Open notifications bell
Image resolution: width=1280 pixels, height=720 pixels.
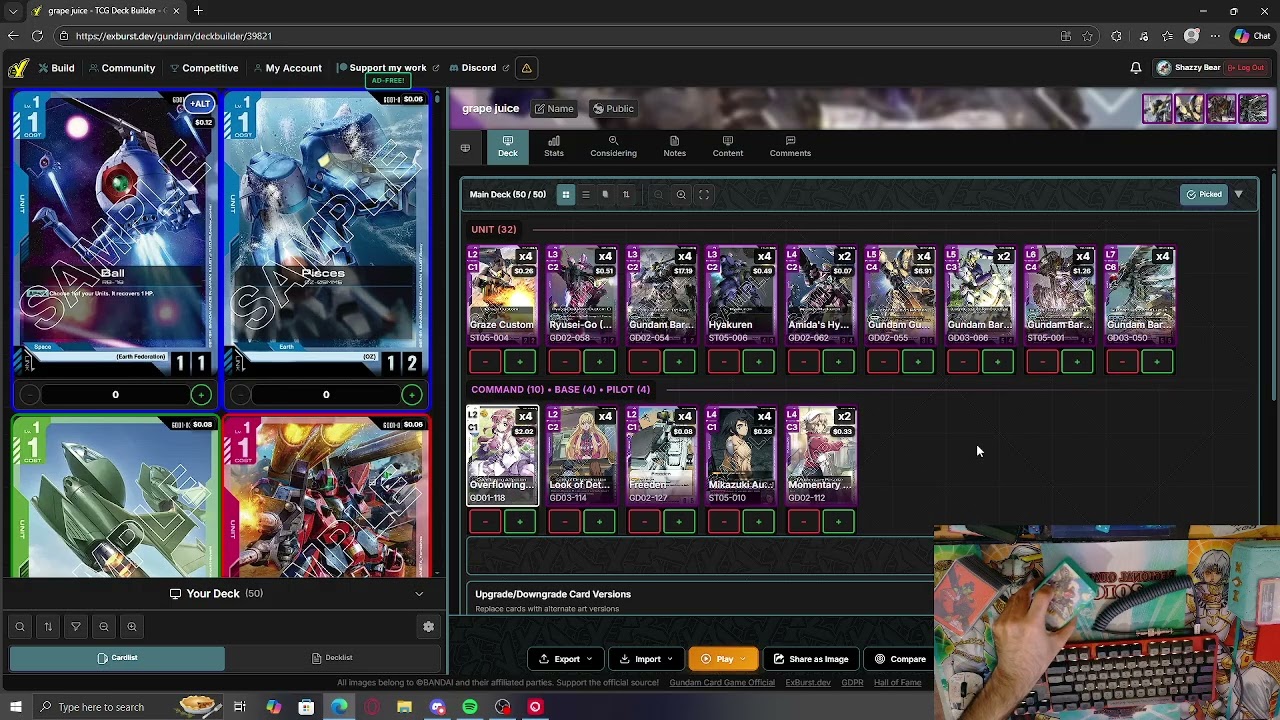[x=1136, y=68]
